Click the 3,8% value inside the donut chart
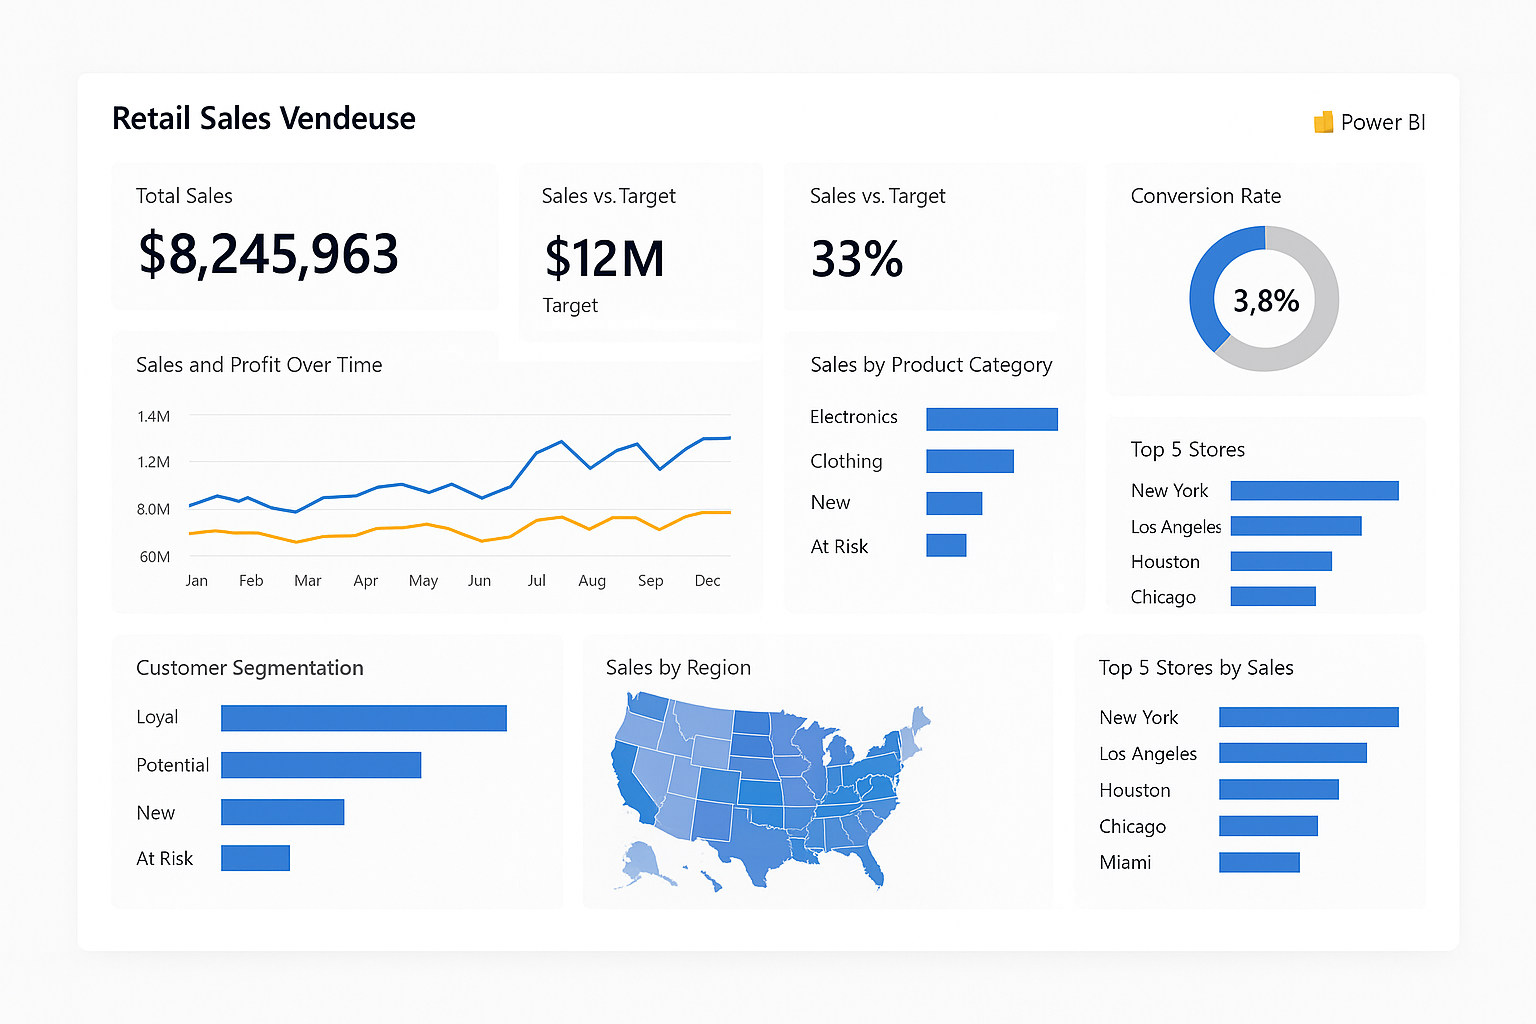Image resolution: width=1536 pixels, height=1024 pixels. click(1265, 298)
